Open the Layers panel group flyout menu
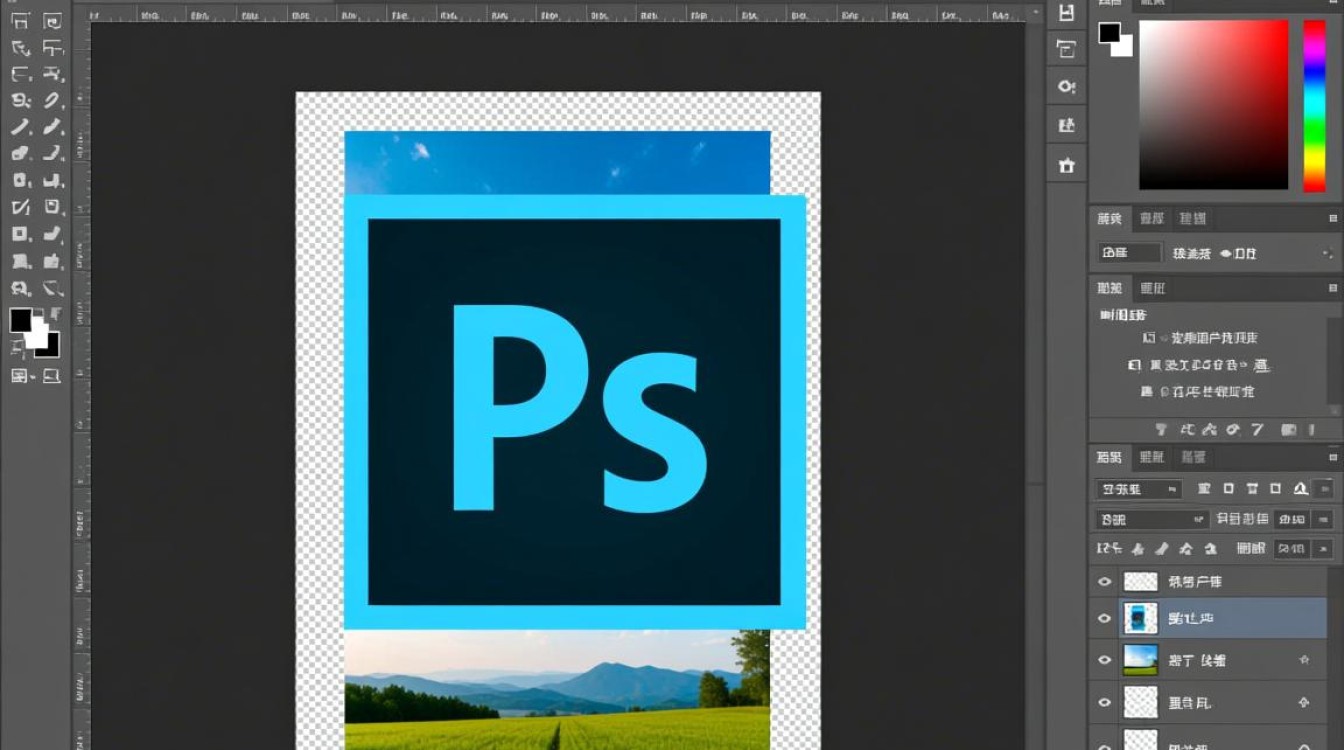 tap(1333, 457)
